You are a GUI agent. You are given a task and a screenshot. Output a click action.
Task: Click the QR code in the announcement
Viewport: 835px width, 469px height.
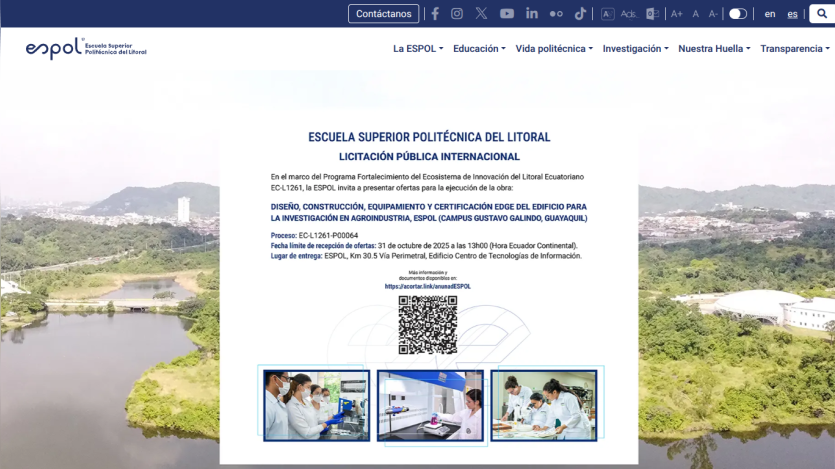pyautogui.click(x=428, y=325)
